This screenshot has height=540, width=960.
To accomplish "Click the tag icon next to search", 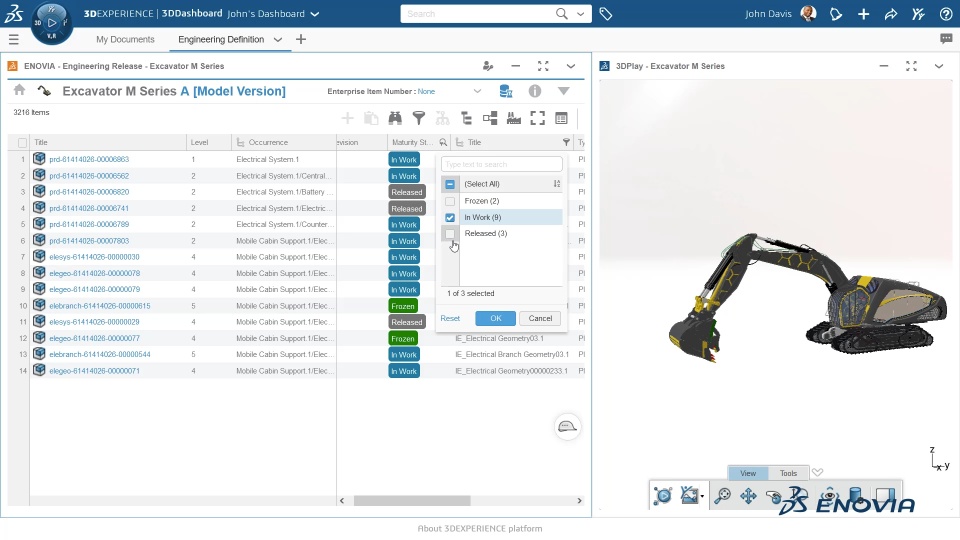I will point(606,13).
